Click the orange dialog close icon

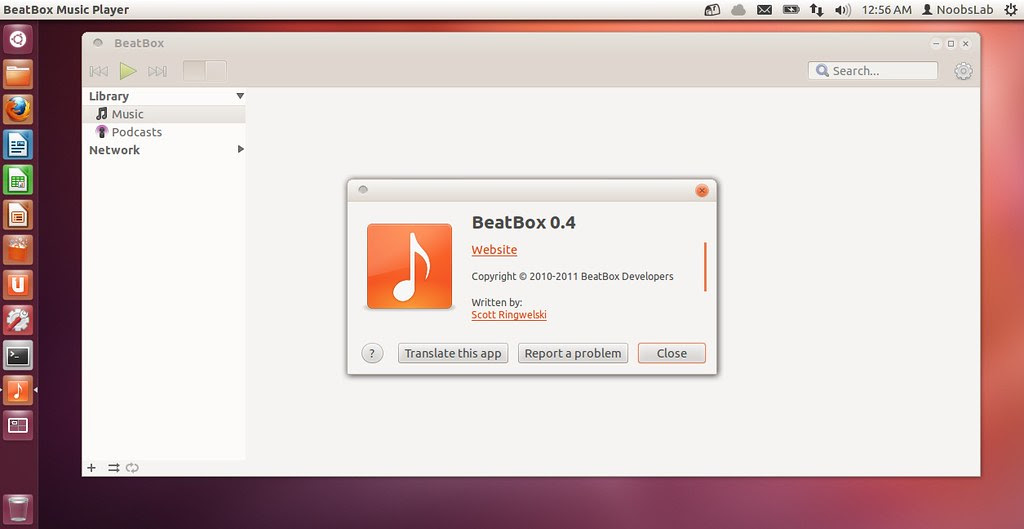tap(702, 191)
